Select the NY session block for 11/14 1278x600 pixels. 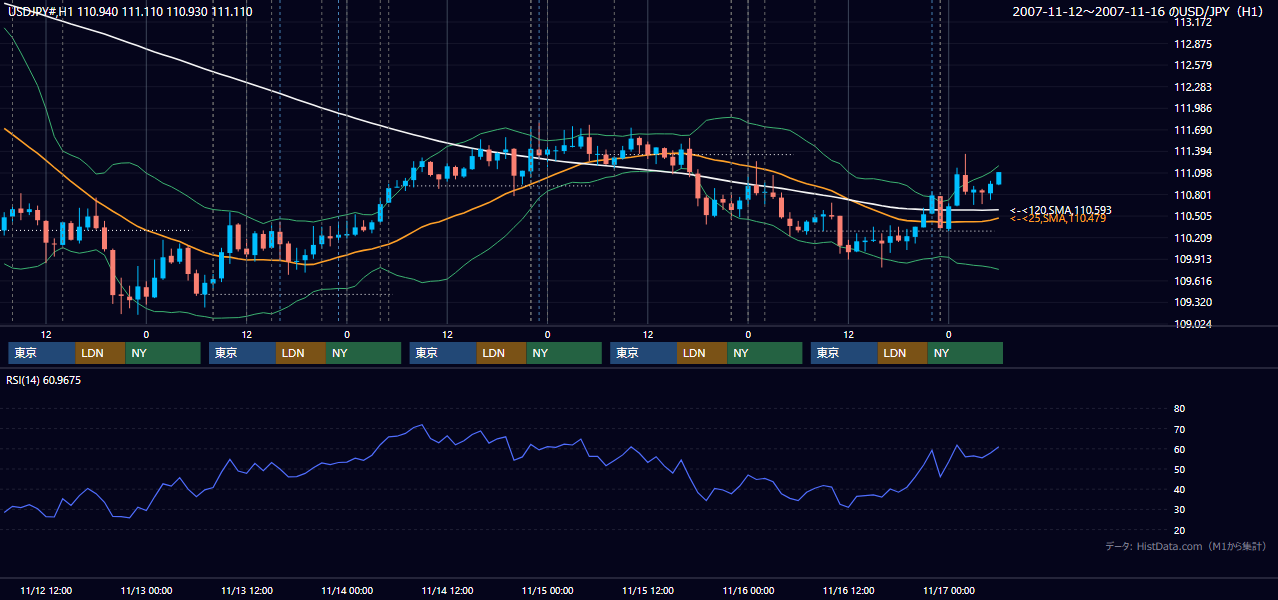[x=564, y=353]
